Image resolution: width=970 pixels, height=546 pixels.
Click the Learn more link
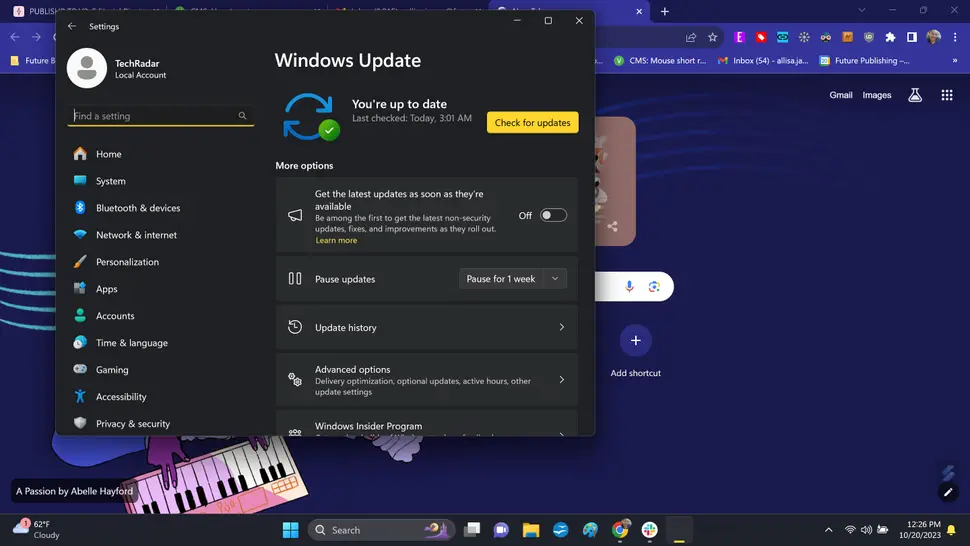pos(336,240)
